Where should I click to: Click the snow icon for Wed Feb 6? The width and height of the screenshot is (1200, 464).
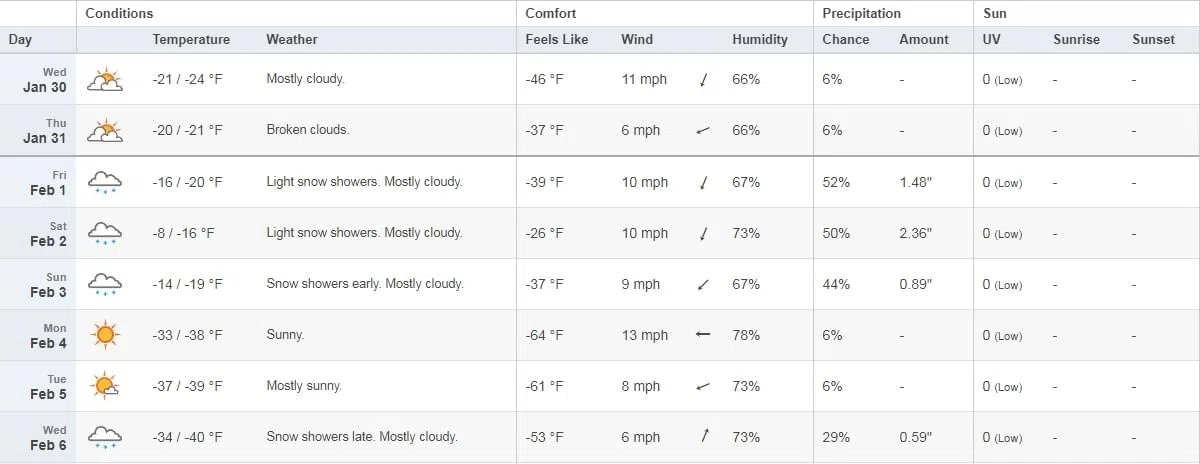pos(104,437)
